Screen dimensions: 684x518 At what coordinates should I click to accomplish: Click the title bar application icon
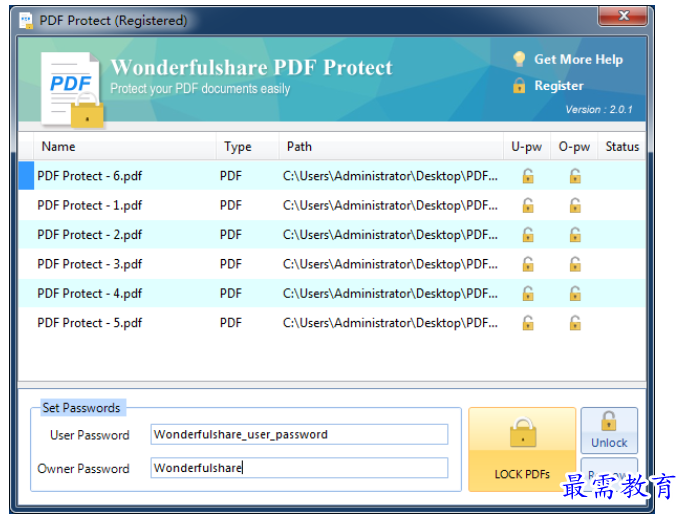[x=26, y=21]
